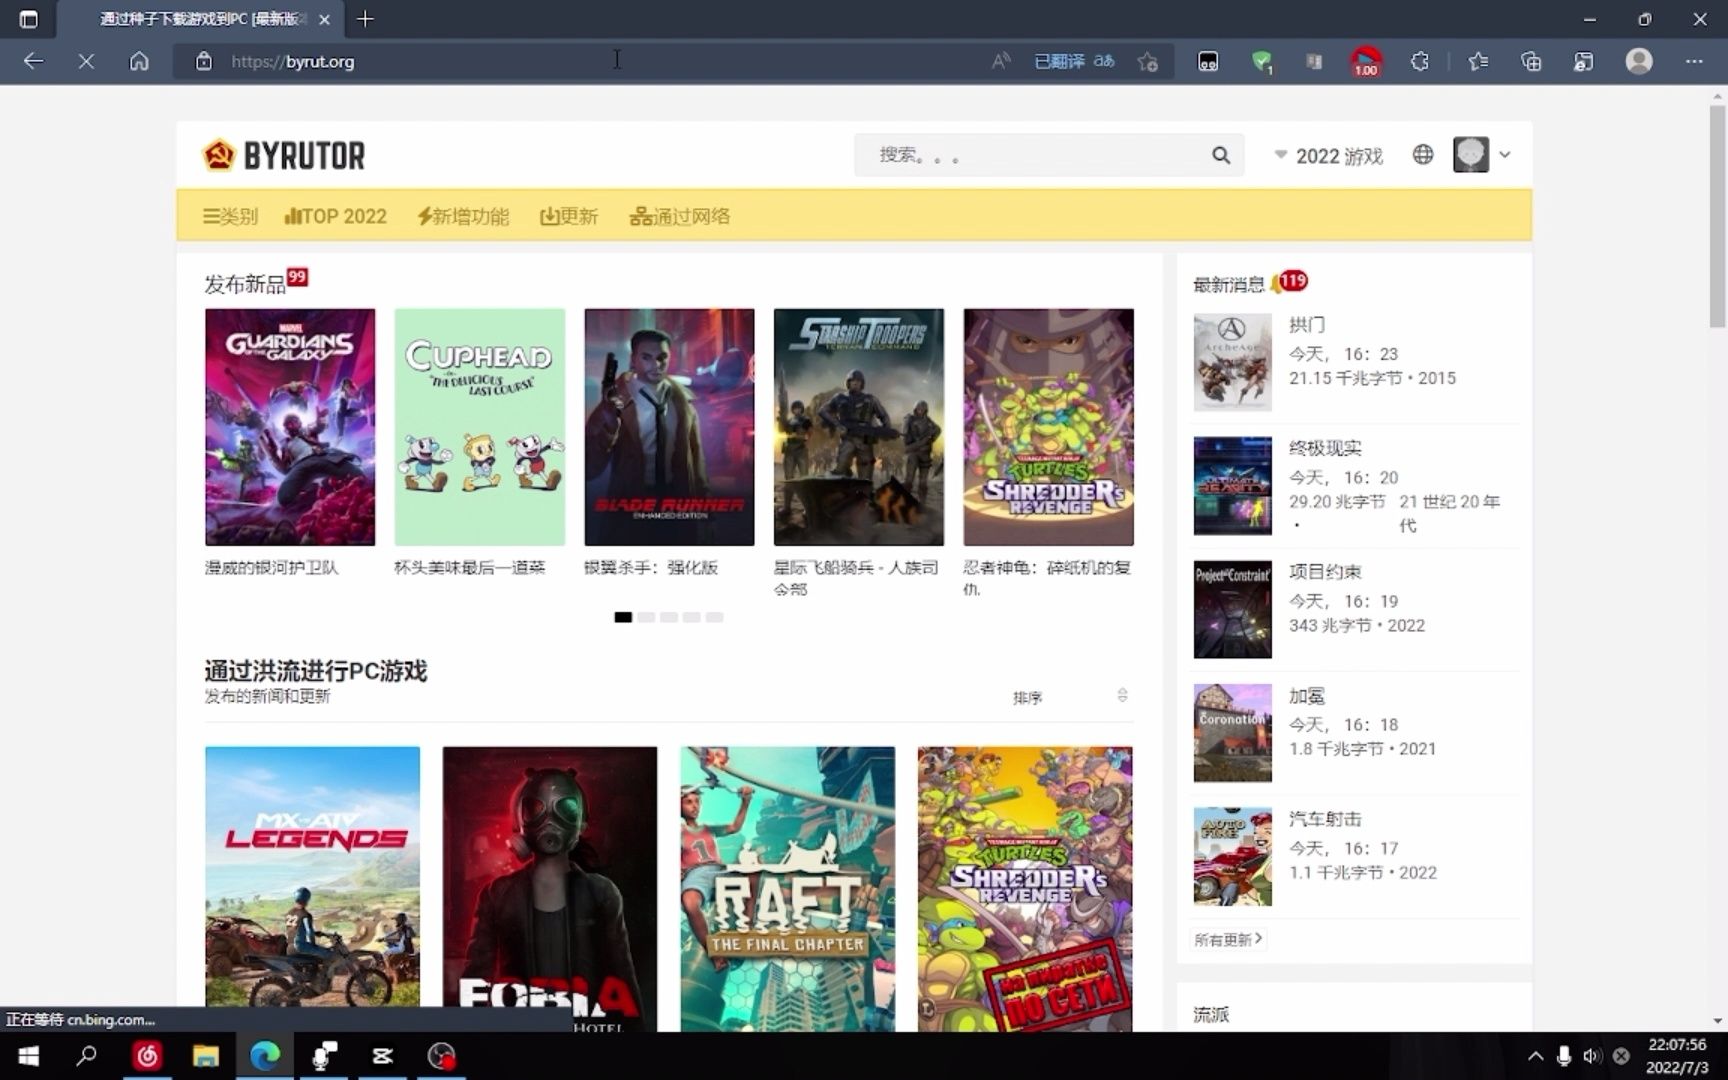This screenshot has height=1080, width=1728.
Task: Show hidden tray icons chevron
Action: click(x=1535, y=1056)
